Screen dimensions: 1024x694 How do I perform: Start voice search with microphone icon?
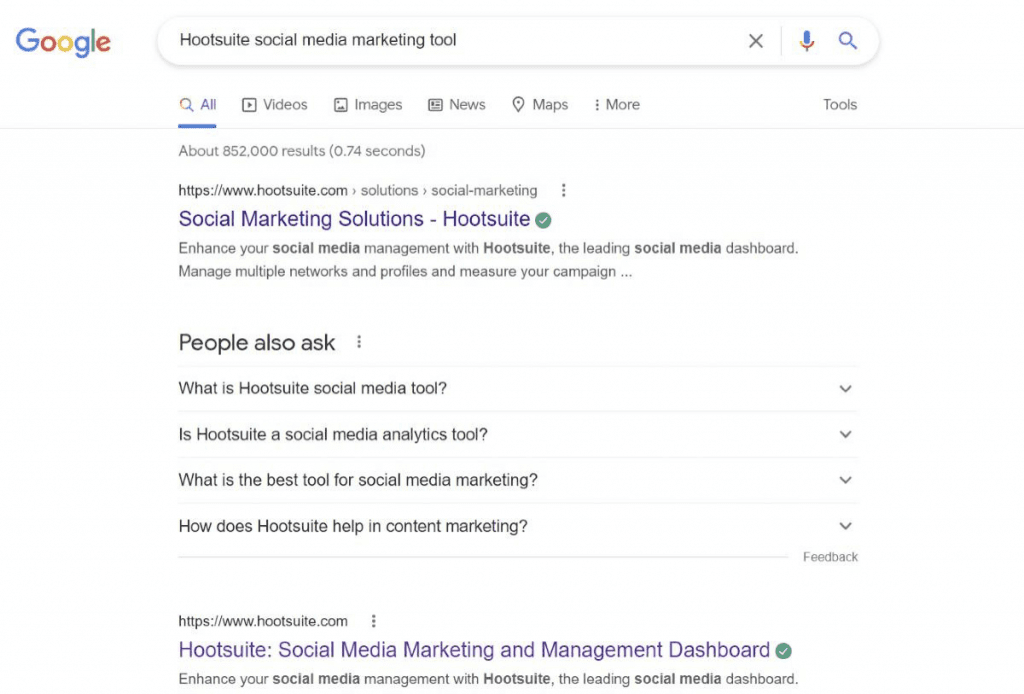pyautogui.click(x=807, y=40)
